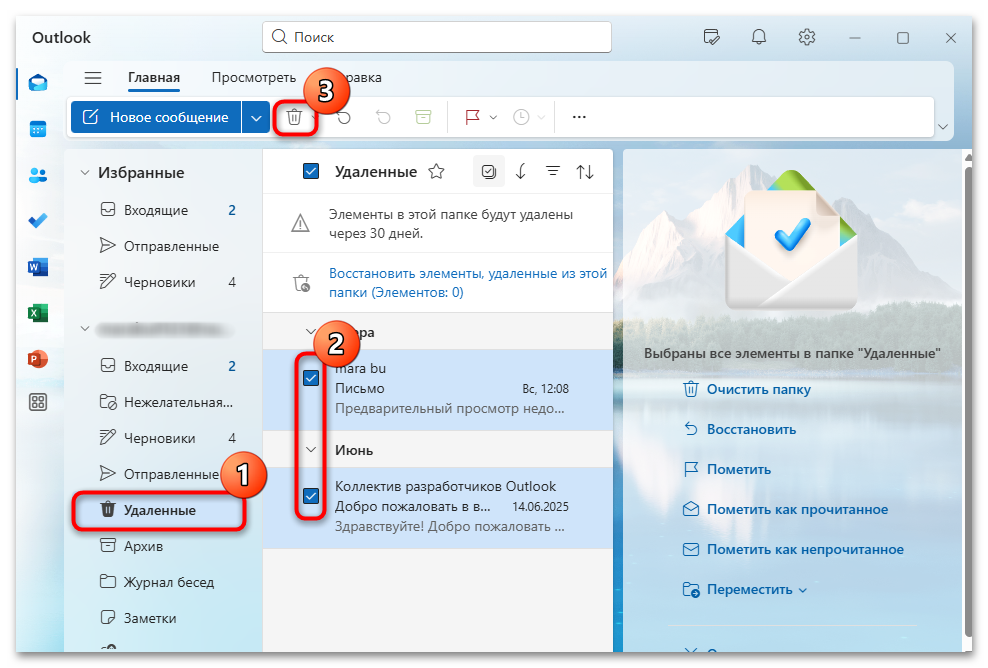This screenshot has height=668, width=988.
Task: Open the Новое сообщение dropdown arrow
Action: point(256,118)
